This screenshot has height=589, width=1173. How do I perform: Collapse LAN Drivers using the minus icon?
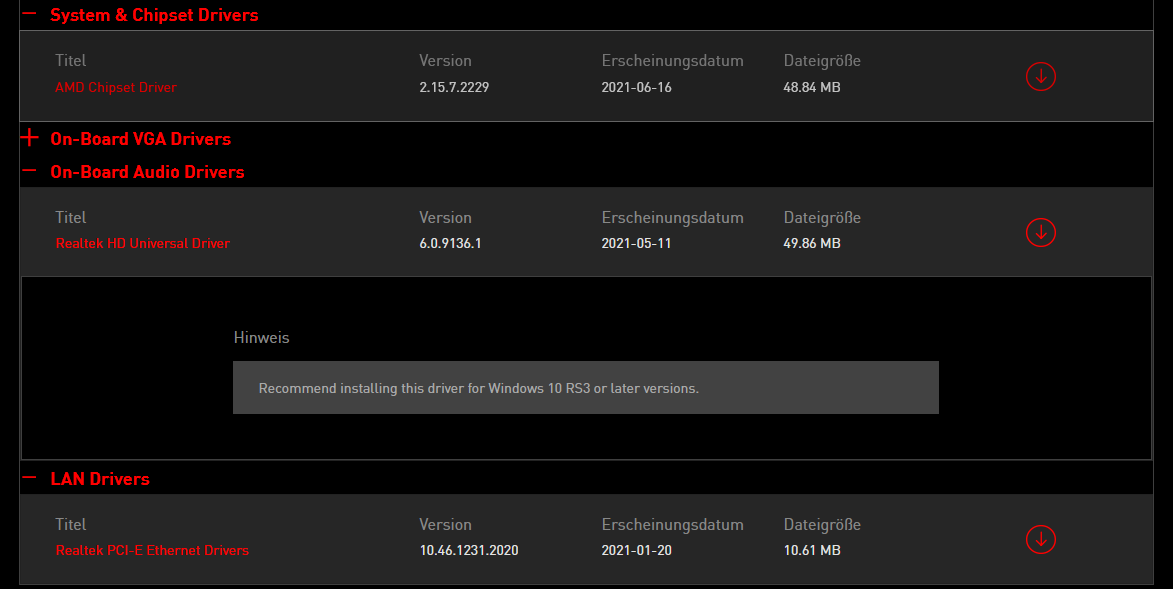pyautogui.click(x=29, y=477)
